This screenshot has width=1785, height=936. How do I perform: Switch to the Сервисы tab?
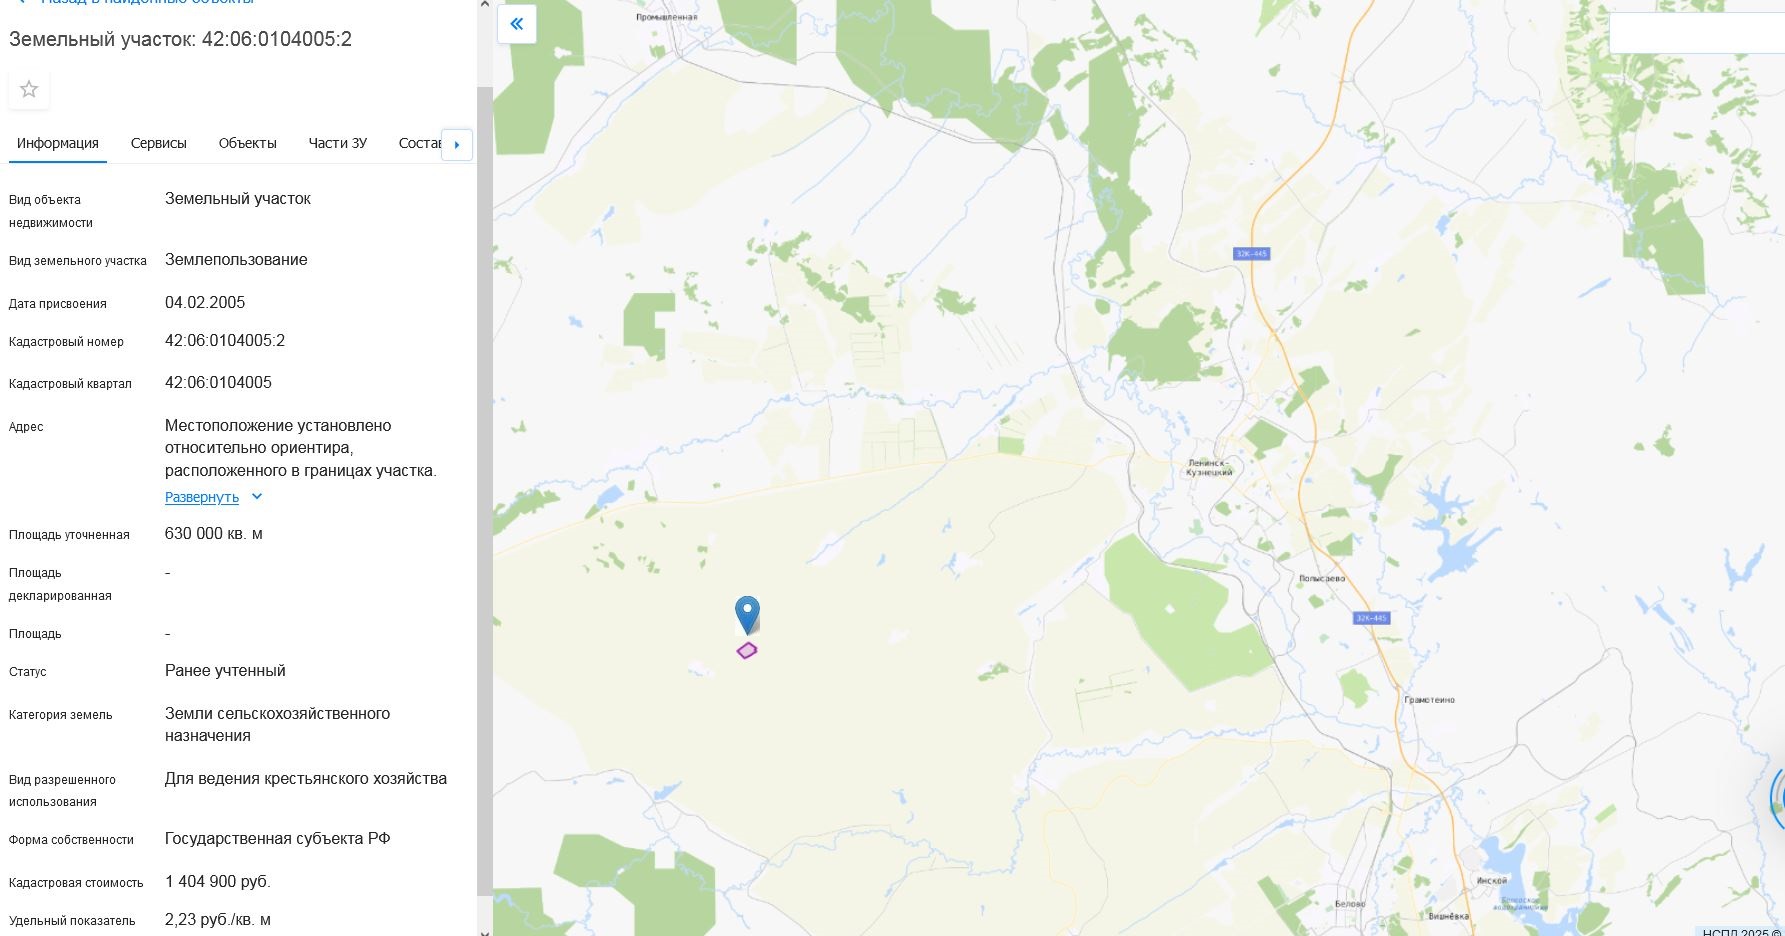[x=159, y=143]
